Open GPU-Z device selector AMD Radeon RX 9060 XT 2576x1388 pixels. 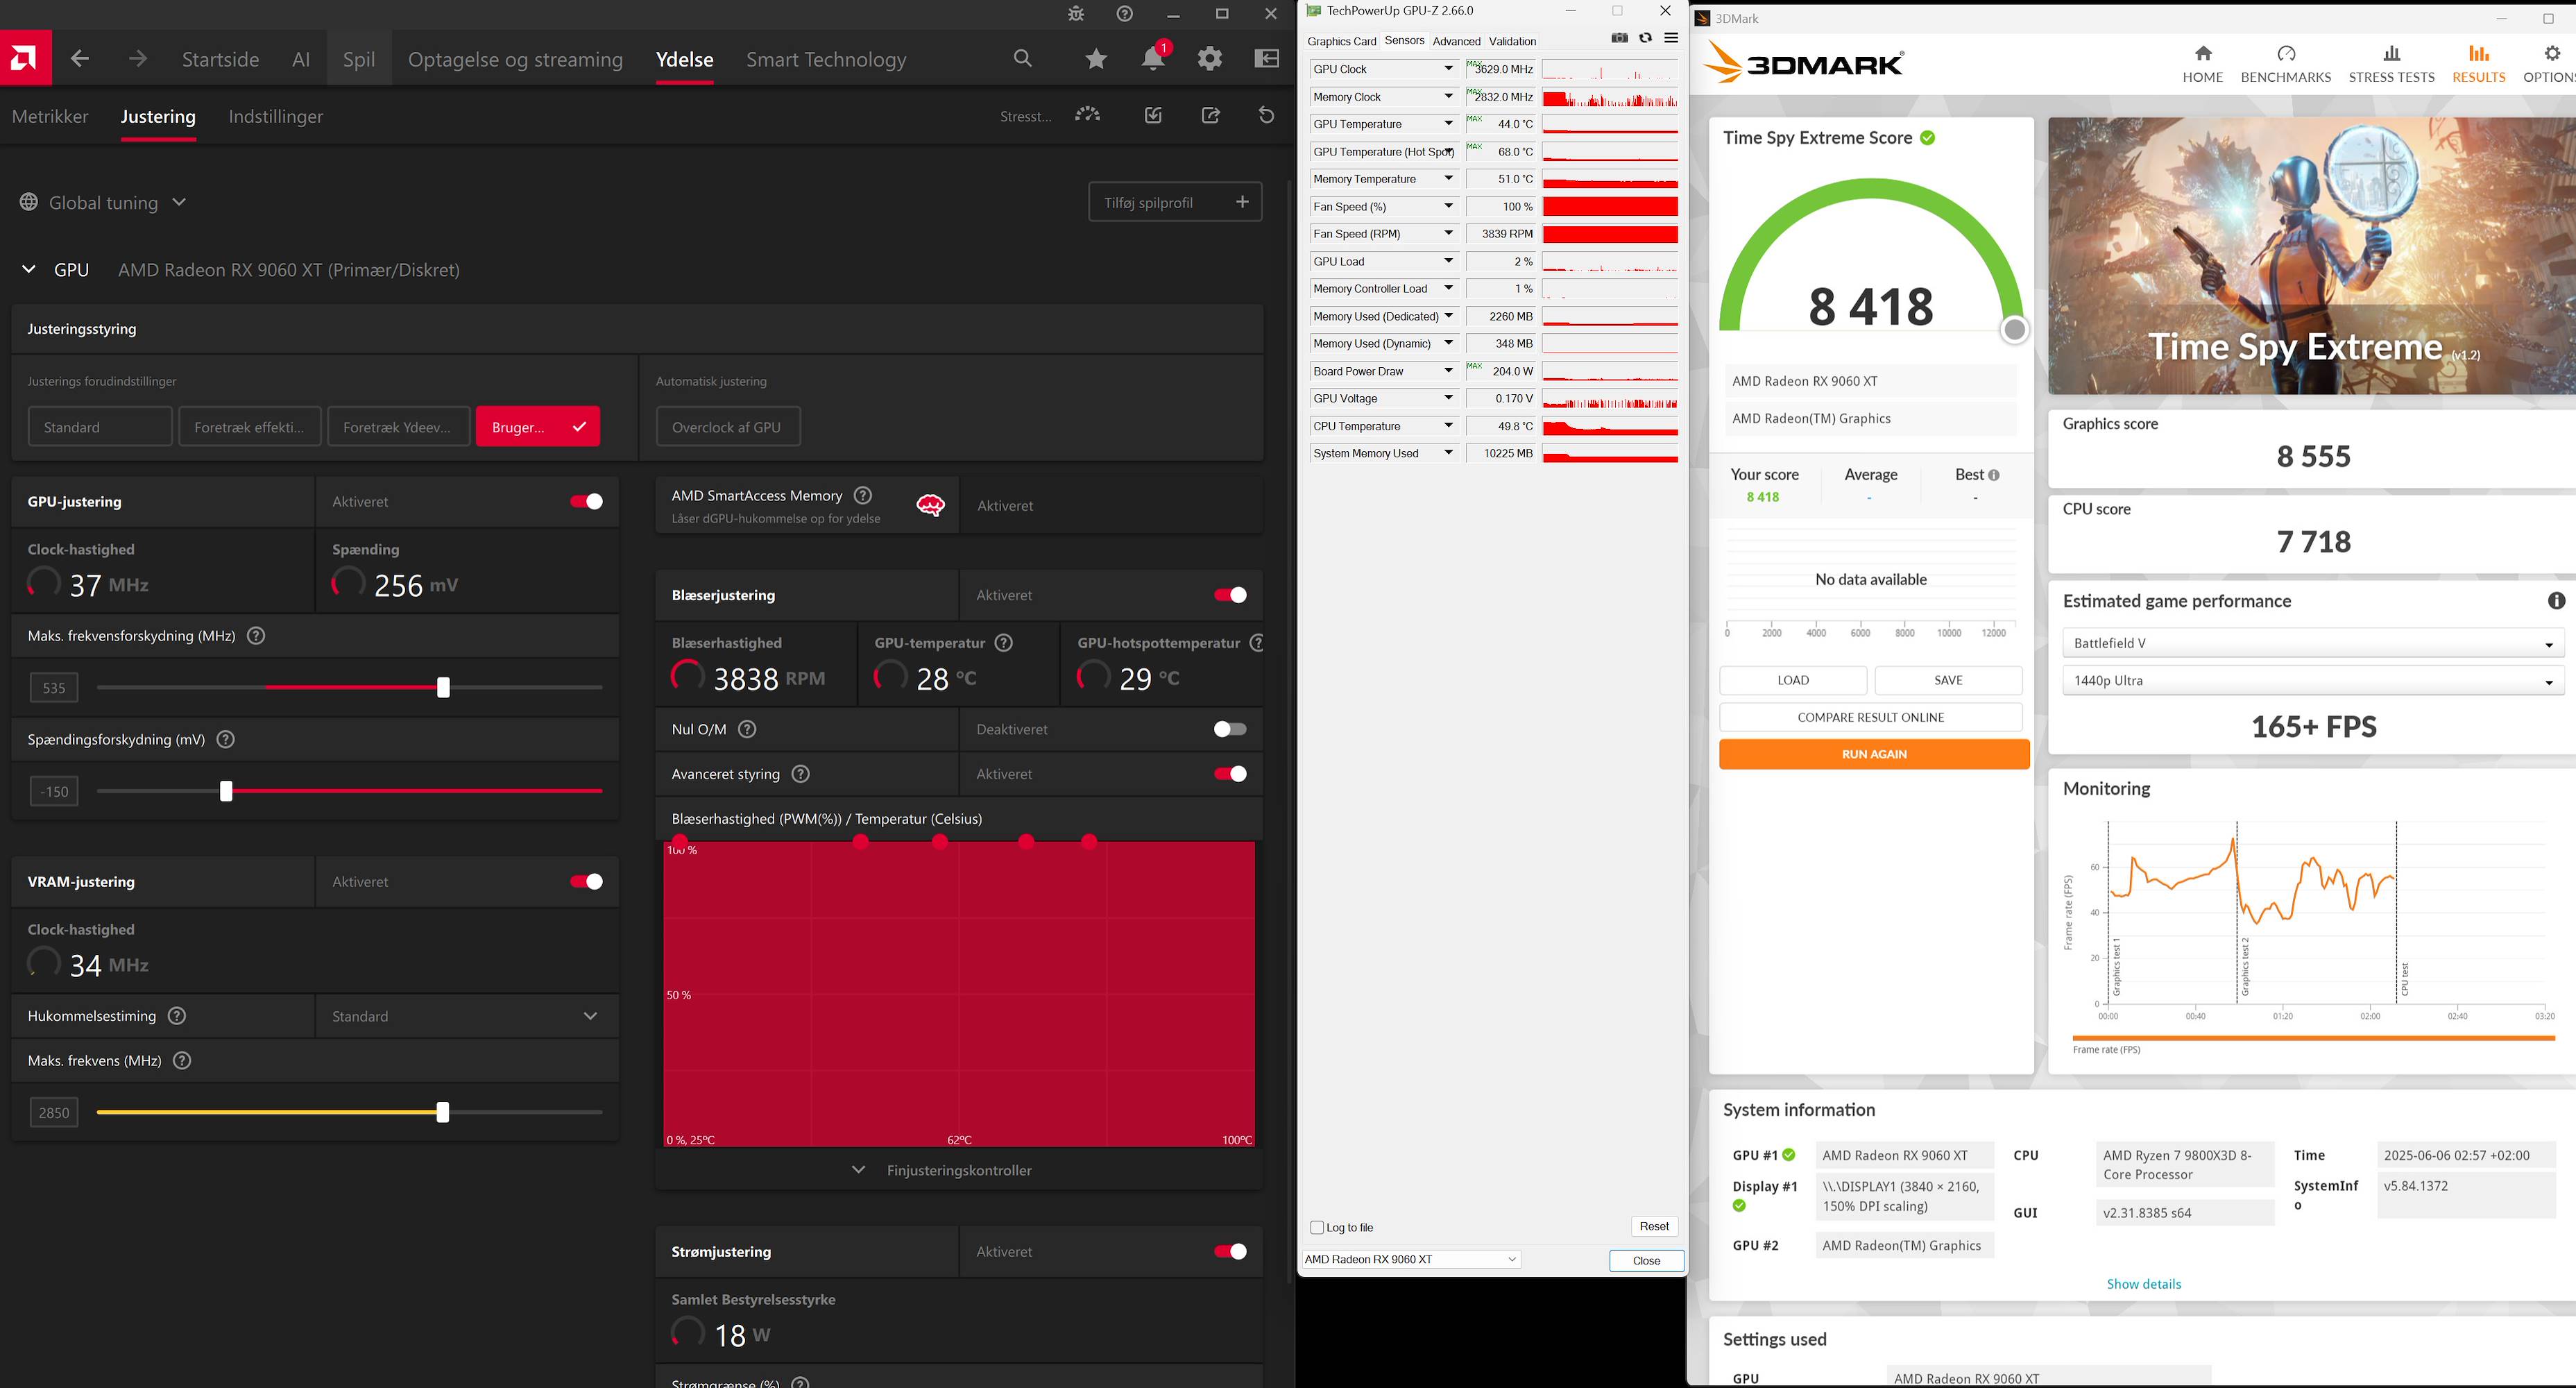(x=1411, y=1259)
